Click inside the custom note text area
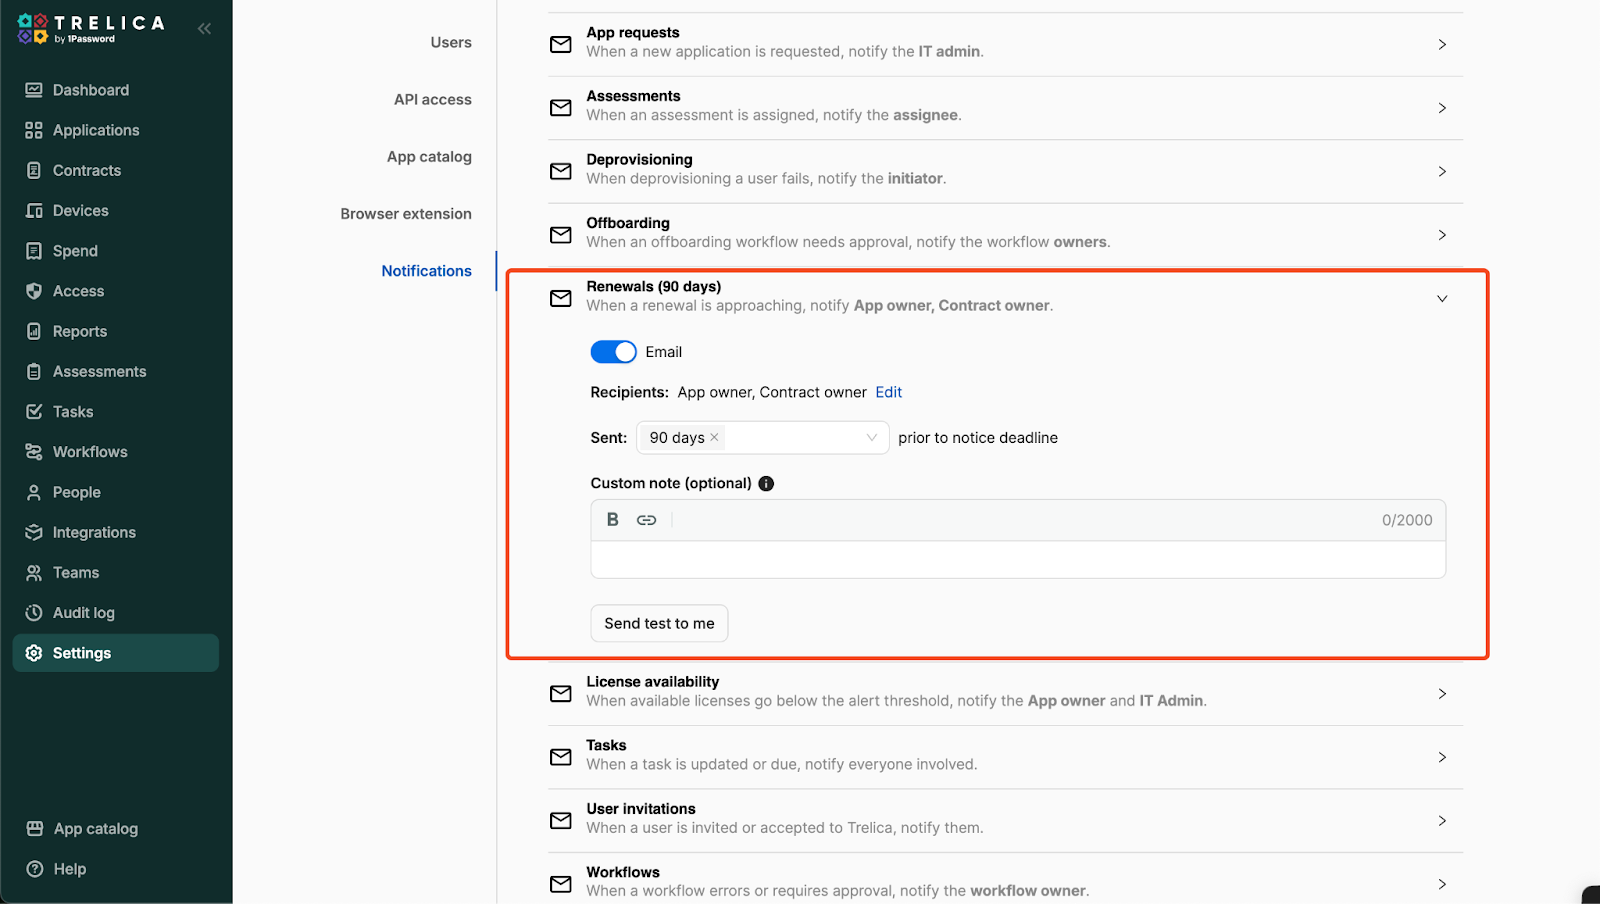Viewport: 1600px width, 904px height. 1017,560
